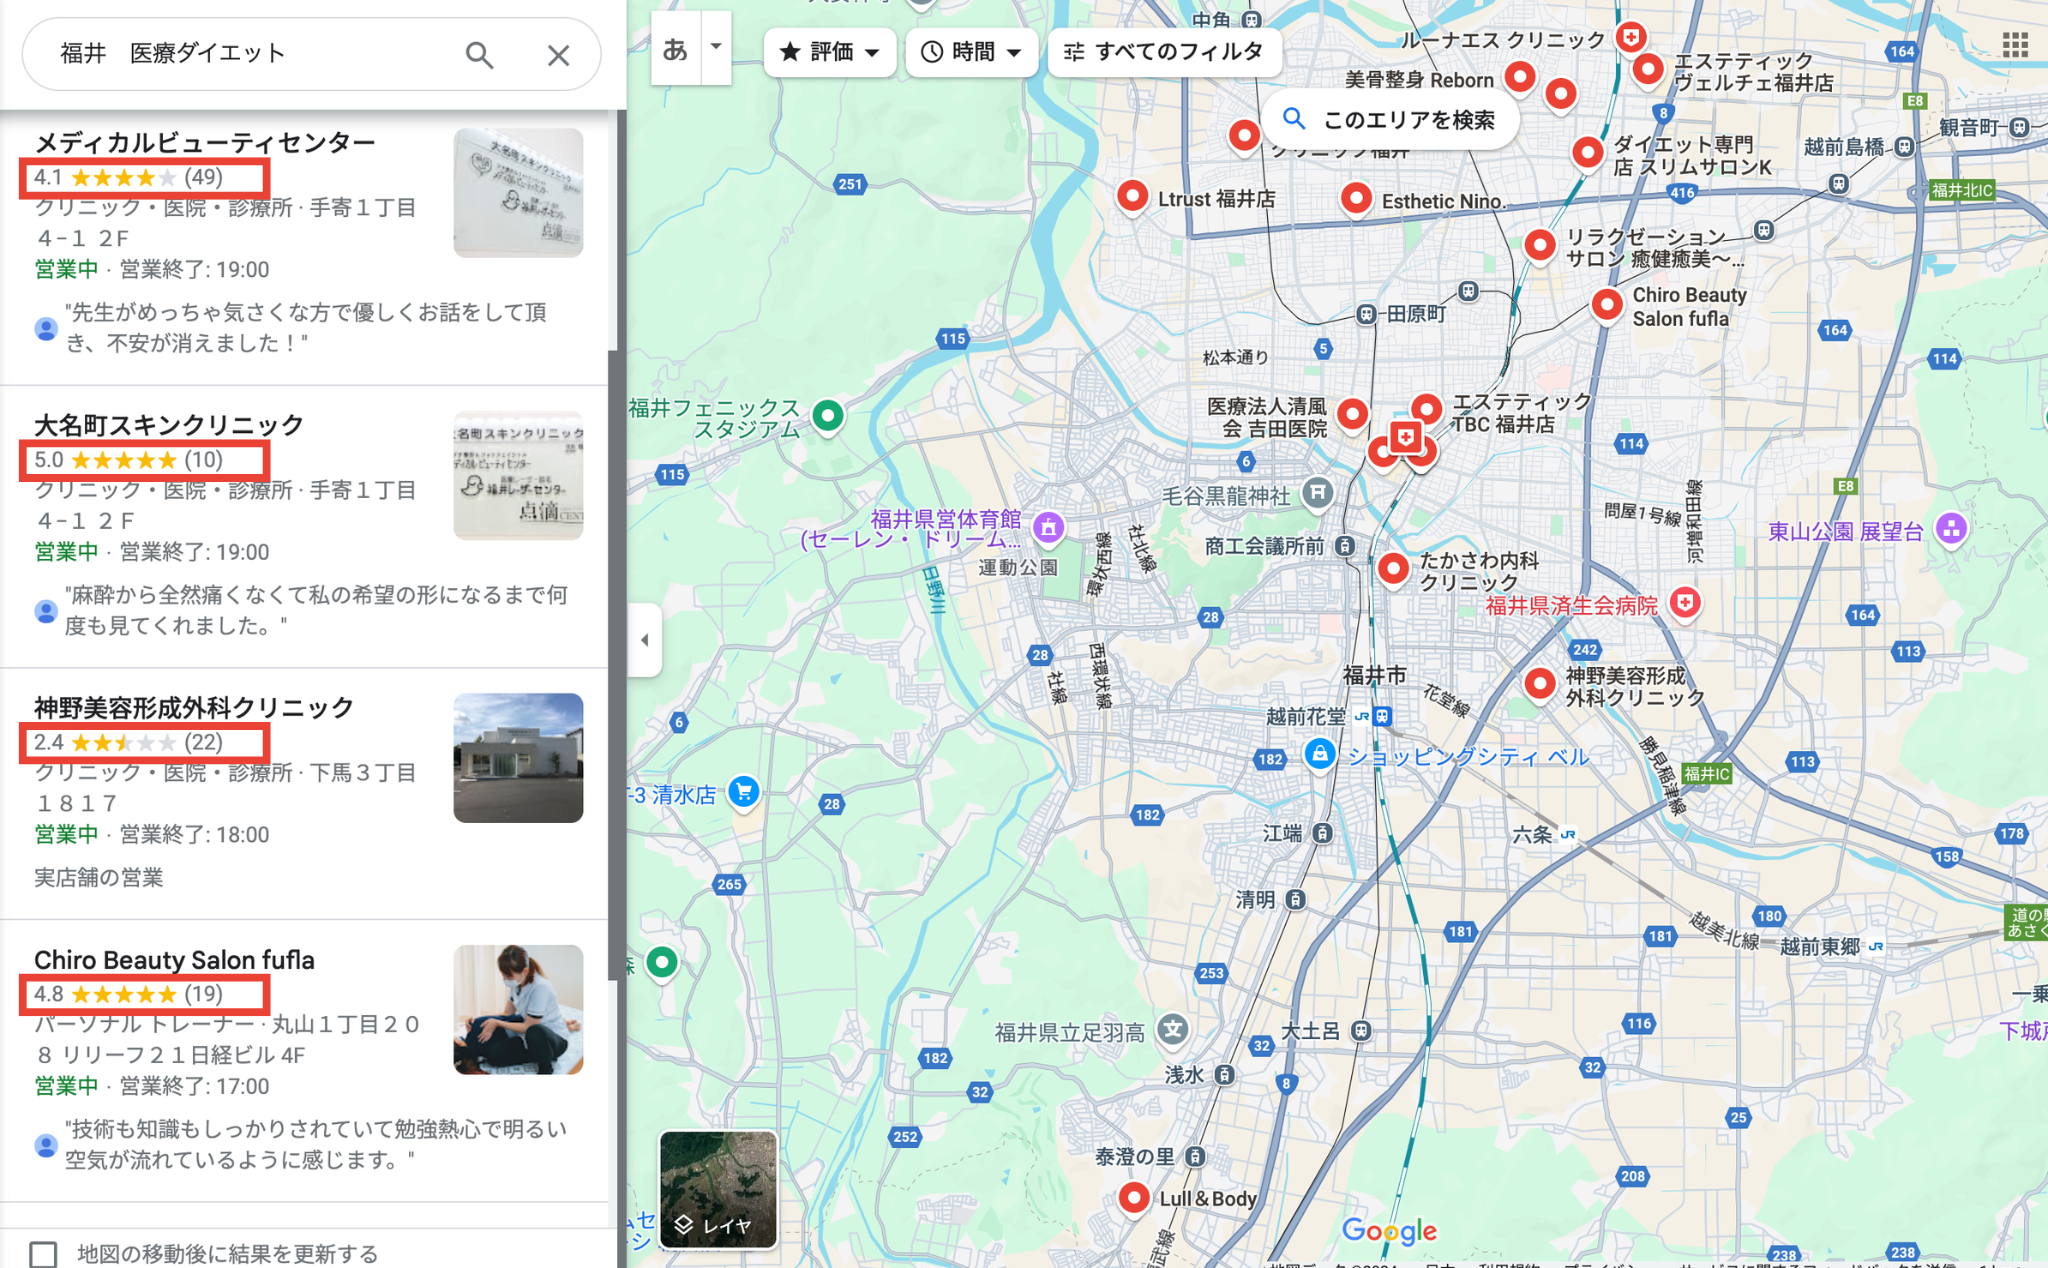Open Chiro Beauty Salon fufla listing title

point(174,960)
